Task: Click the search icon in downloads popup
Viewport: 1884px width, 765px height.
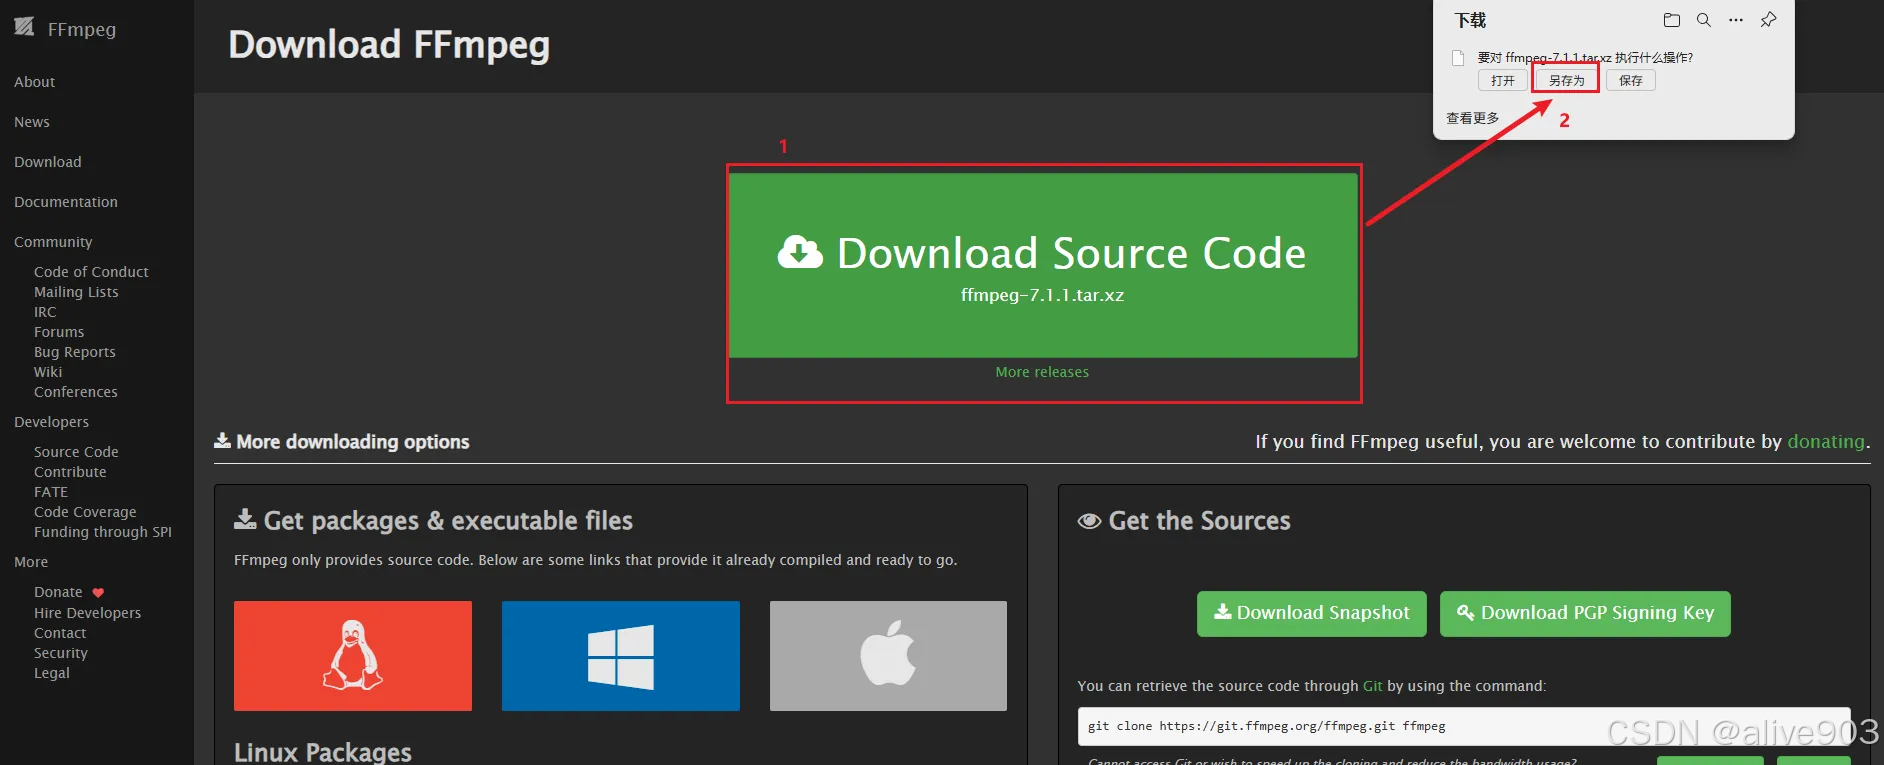Action: [x=1704, y=20]
